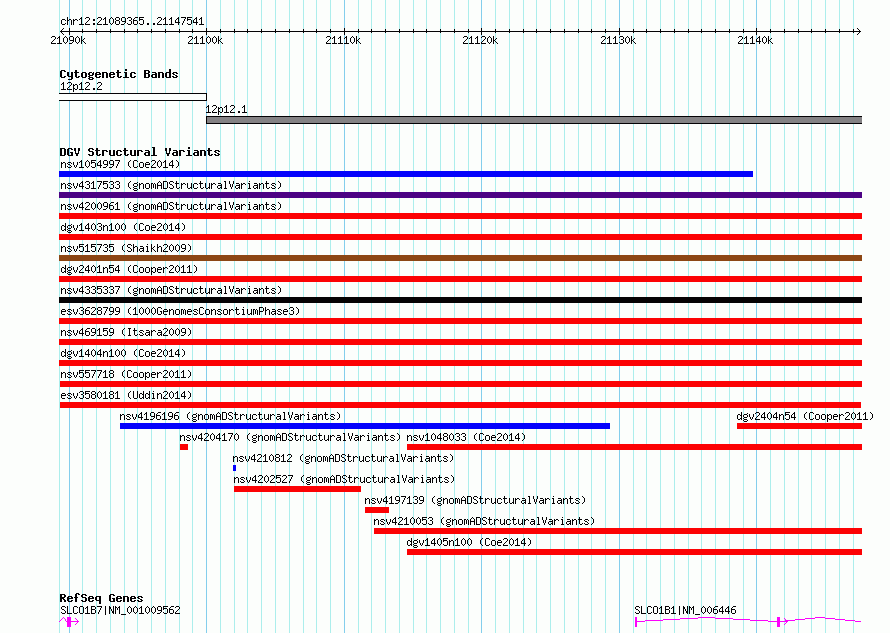Click the nsv4210812 (gnomADStructuralVariants) label

pos(343,458)
